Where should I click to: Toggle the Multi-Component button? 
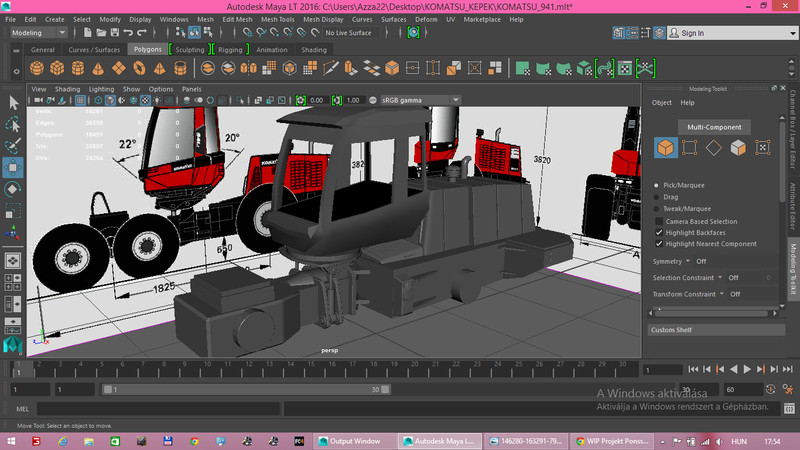point(714,127)
